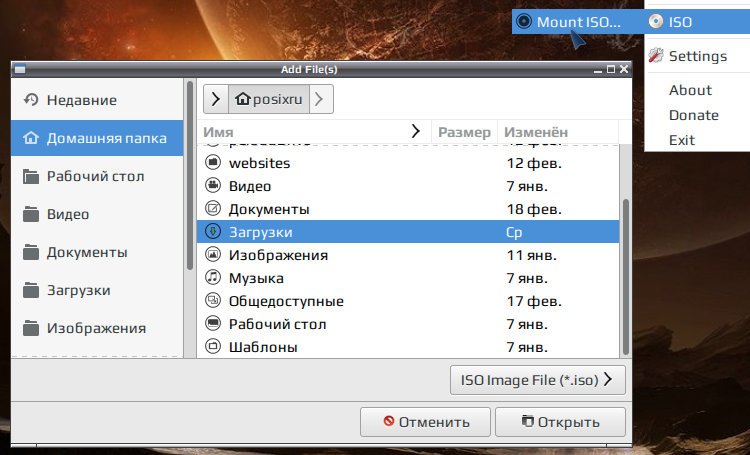Select the Рабочий стол name in file list
The height and width of the screenshot is (455, 750).
(x=277, y=324)
